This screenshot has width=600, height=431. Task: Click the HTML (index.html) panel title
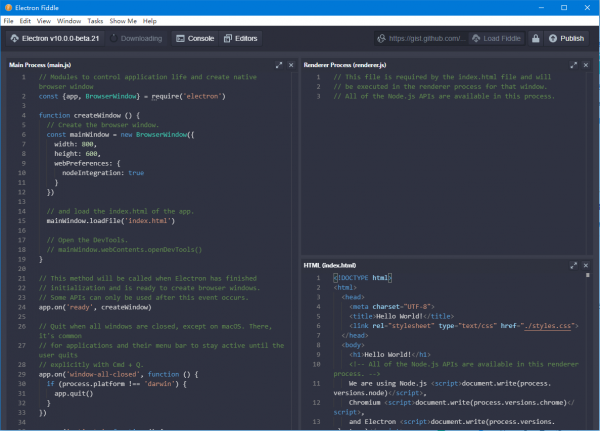click(329, 265)
